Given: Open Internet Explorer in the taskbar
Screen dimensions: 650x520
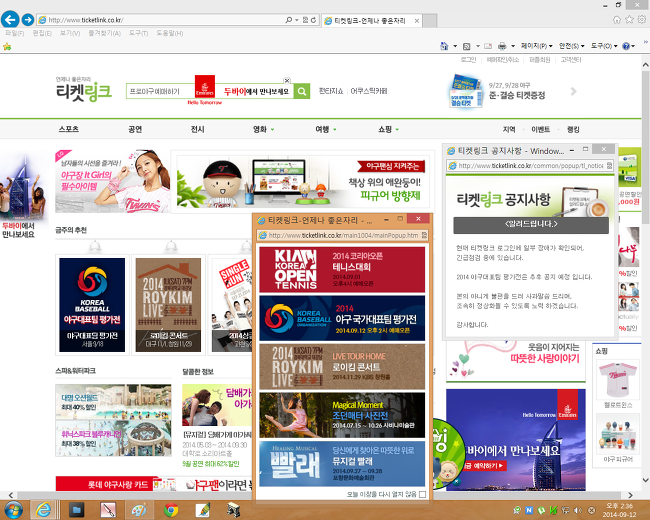Looking at the screenshot, I should [43, 510].
